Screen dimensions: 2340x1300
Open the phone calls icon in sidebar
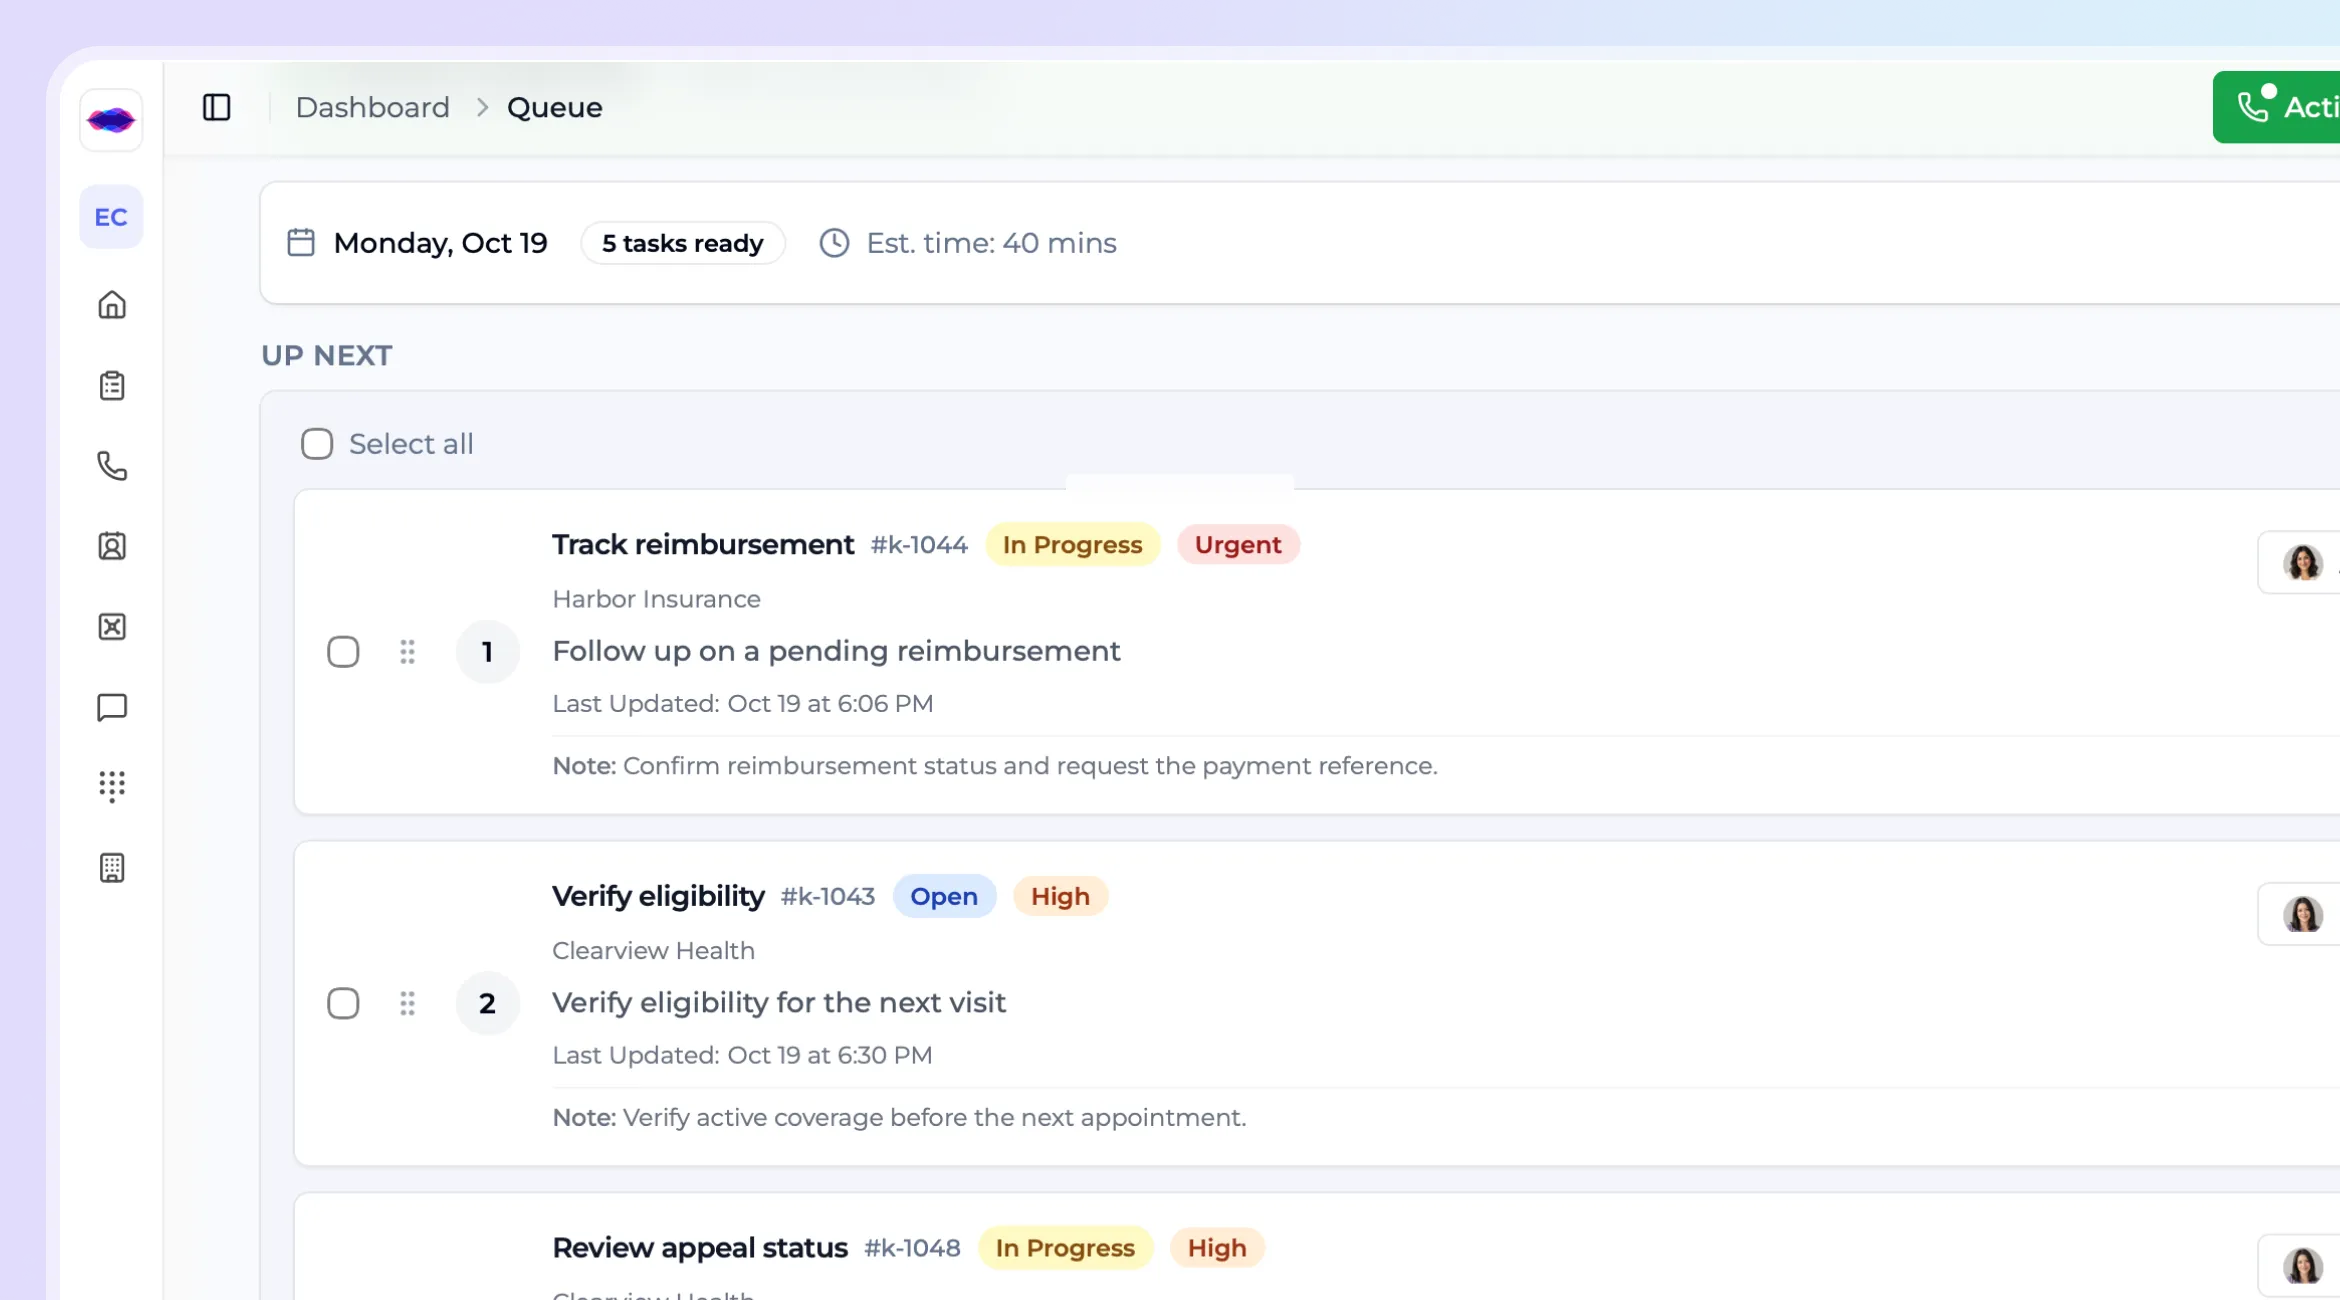click(x=112, y=466)
